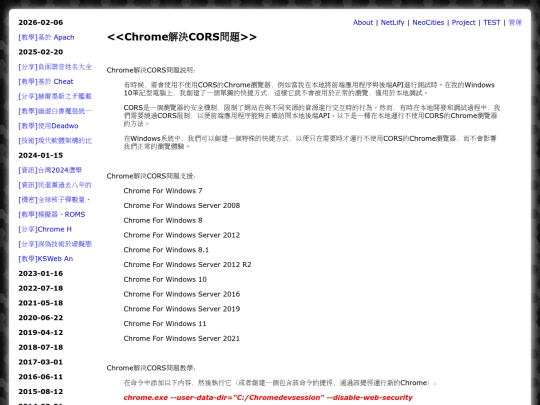This screenshot has height=405, width=540.
Task: Open the [資訊]民進黨過去八年的 sidebar link
Action: tap(55, 185)
